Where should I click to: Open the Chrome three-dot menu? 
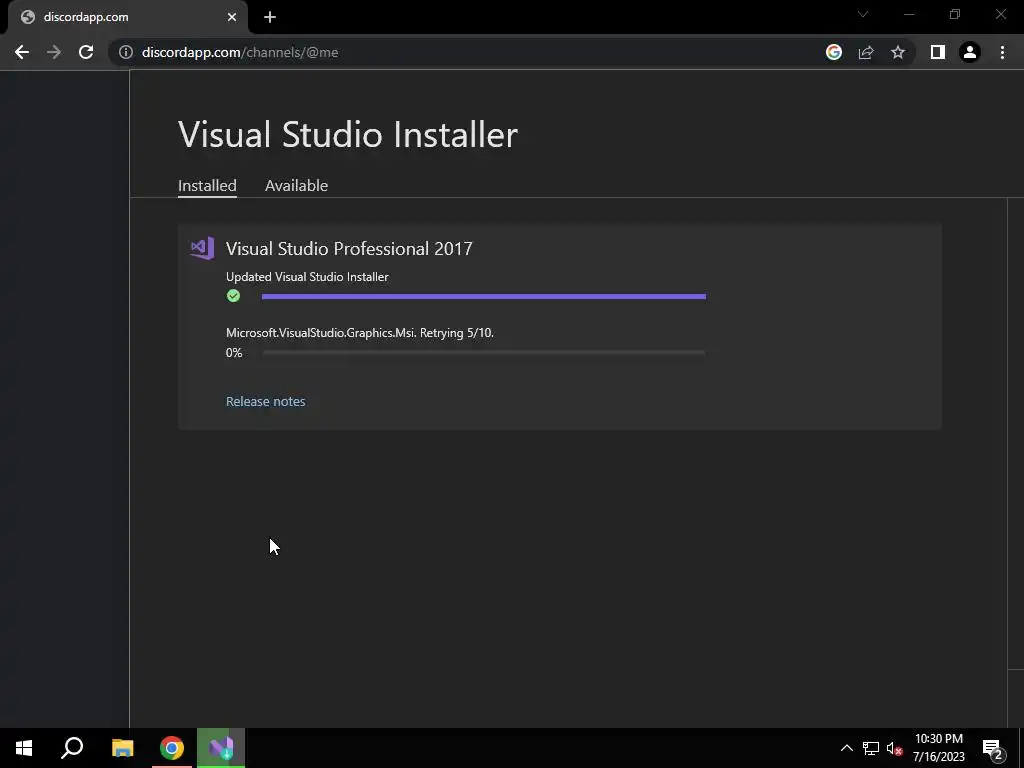[x=1002, y=52]
